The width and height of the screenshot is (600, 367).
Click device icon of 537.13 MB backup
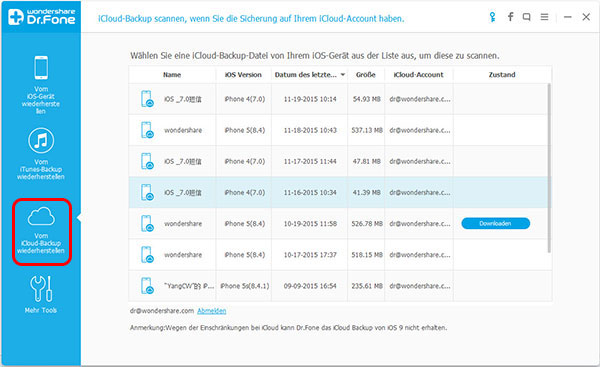(147, 130)
